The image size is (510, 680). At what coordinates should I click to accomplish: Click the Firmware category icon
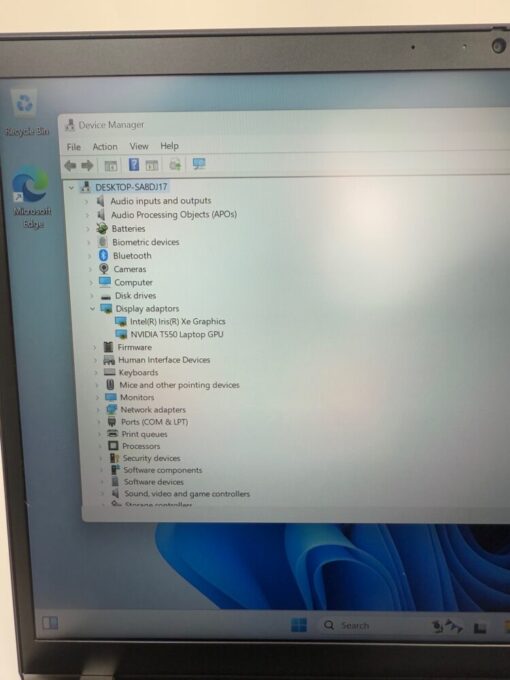pos(108,347)
